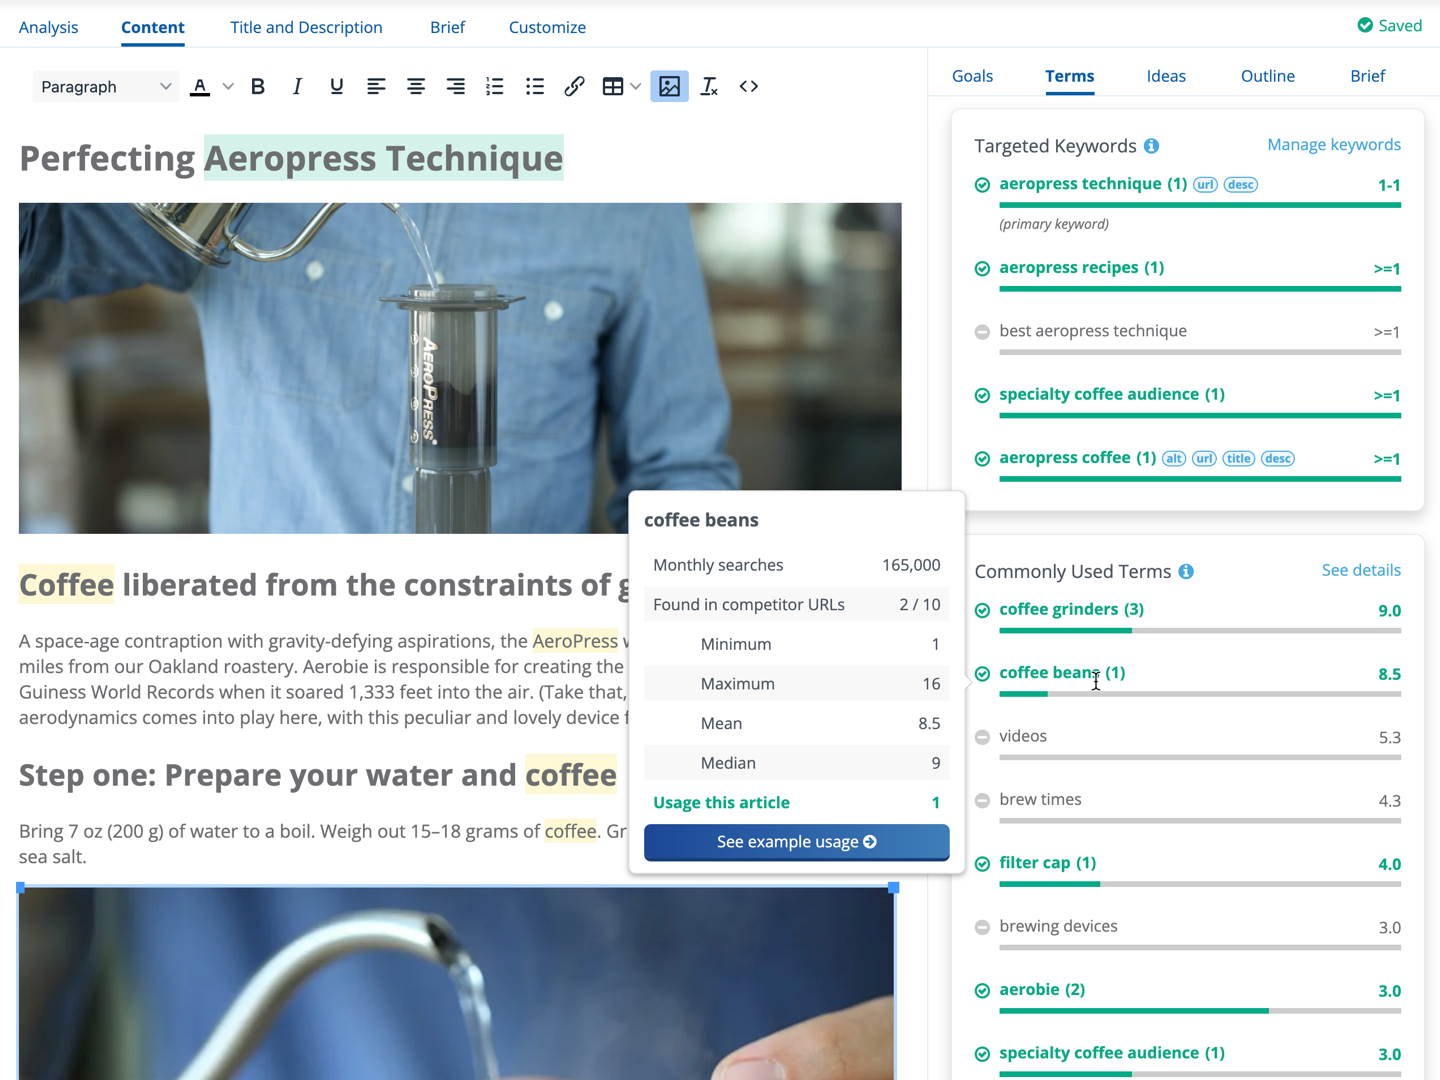
Task: Click the url tag on aeropress technique
Action: 1205,184
